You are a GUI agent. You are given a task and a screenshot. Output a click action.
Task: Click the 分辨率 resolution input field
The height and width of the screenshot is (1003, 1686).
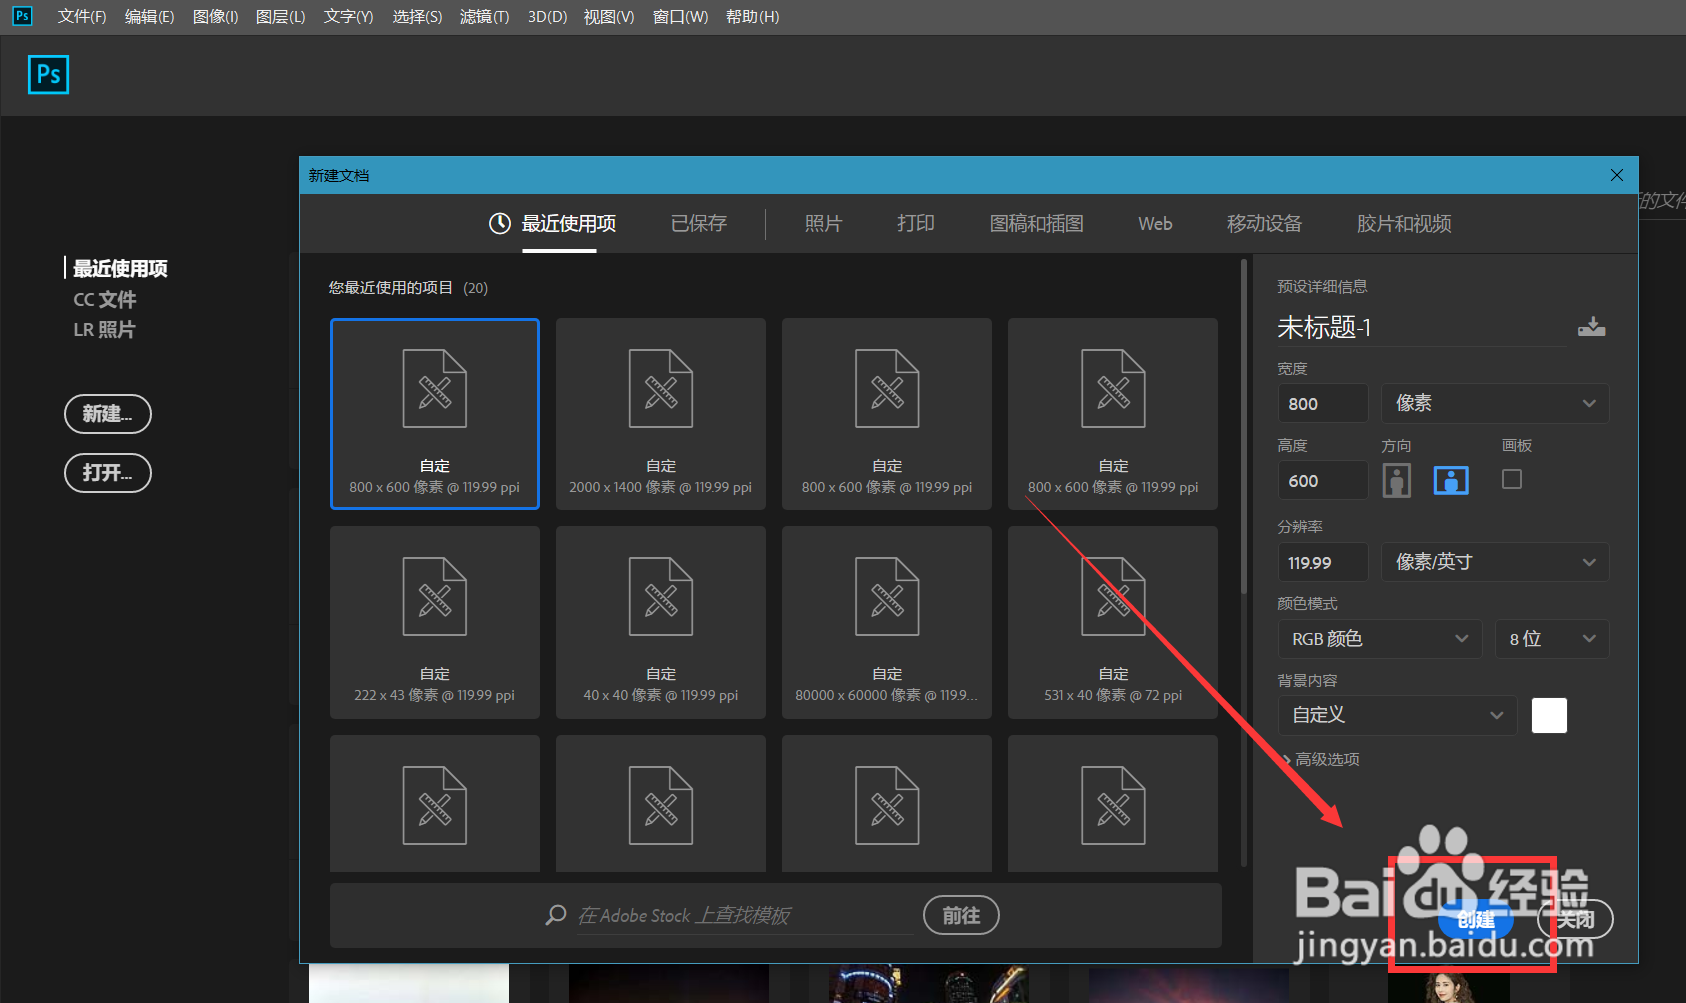(x=1322, y=562)
